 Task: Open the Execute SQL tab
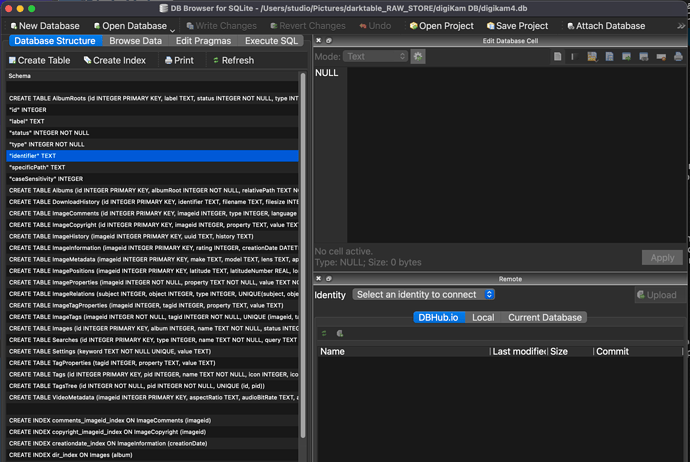point(270,41)
